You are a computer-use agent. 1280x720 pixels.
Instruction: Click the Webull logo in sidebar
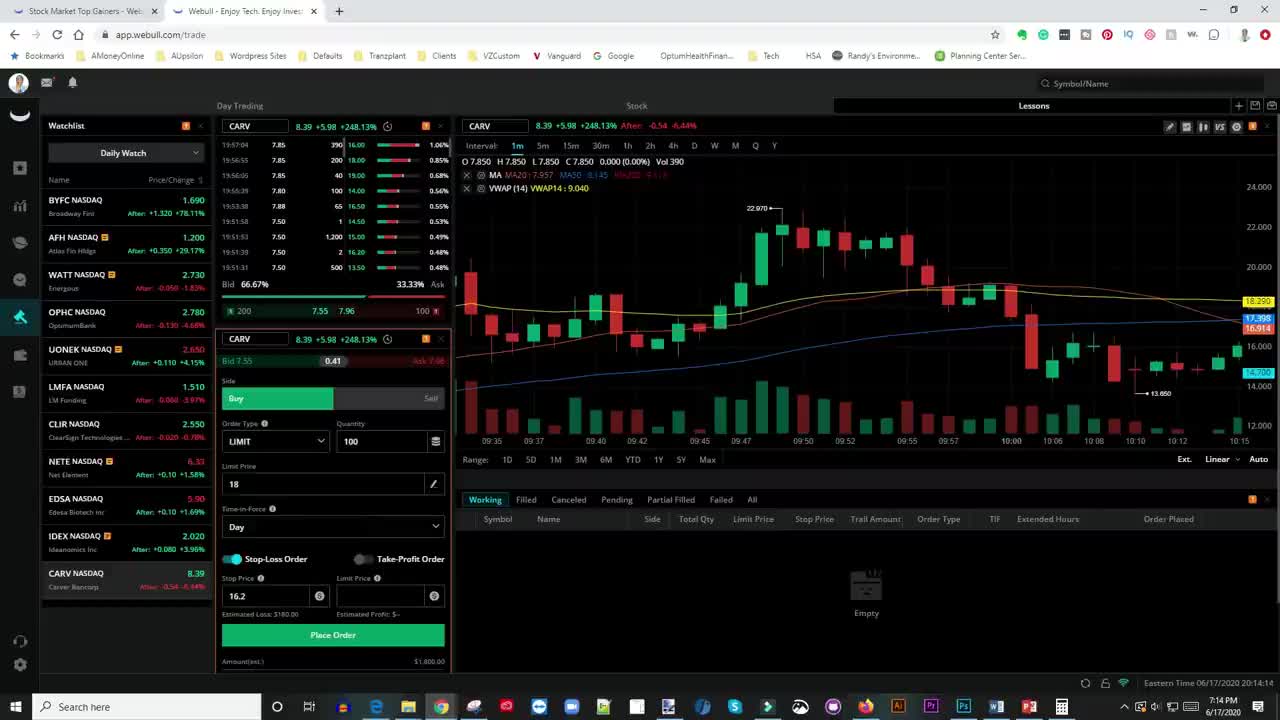tap(19, 117)
